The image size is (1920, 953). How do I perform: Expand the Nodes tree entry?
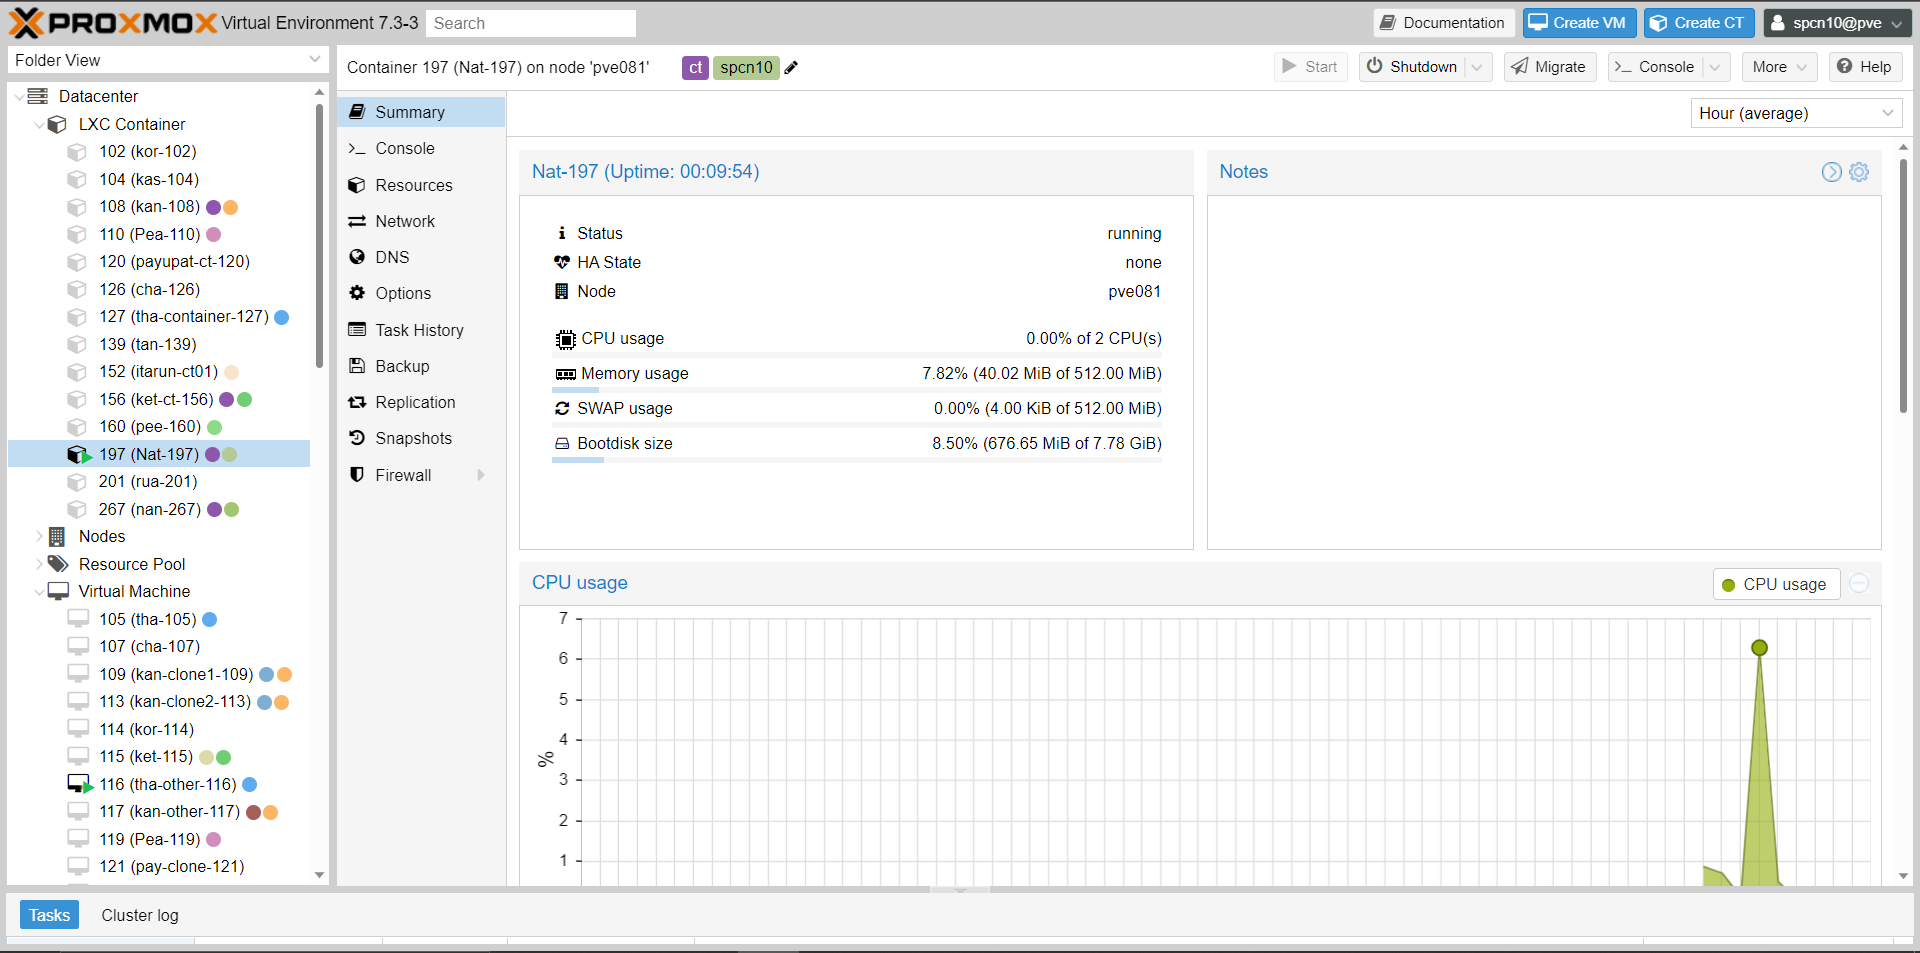point(40,536)
